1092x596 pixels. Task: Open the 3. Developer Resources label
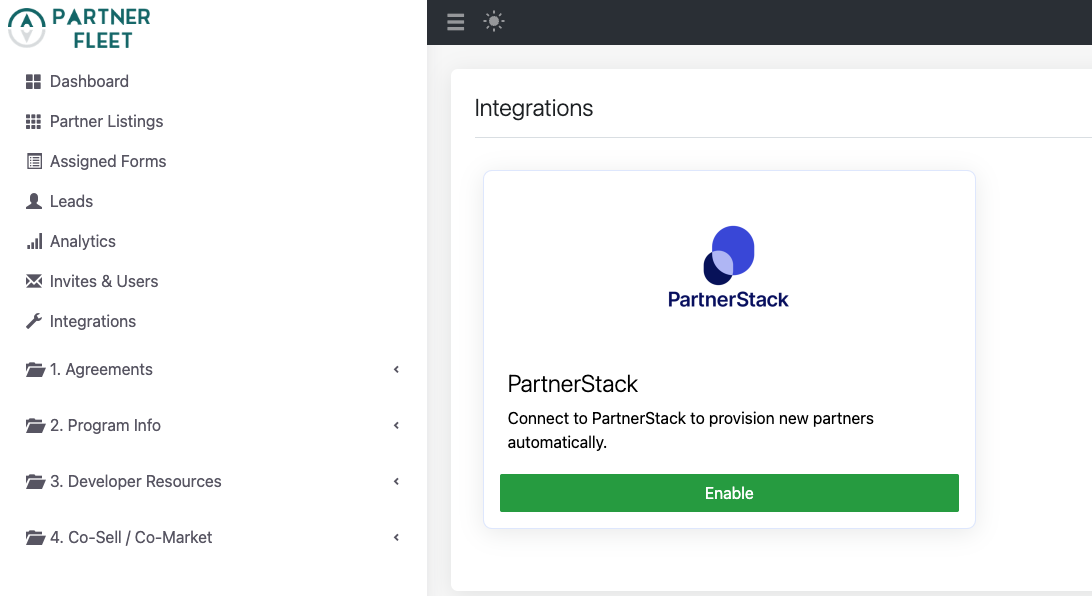[x=136, y=482]
